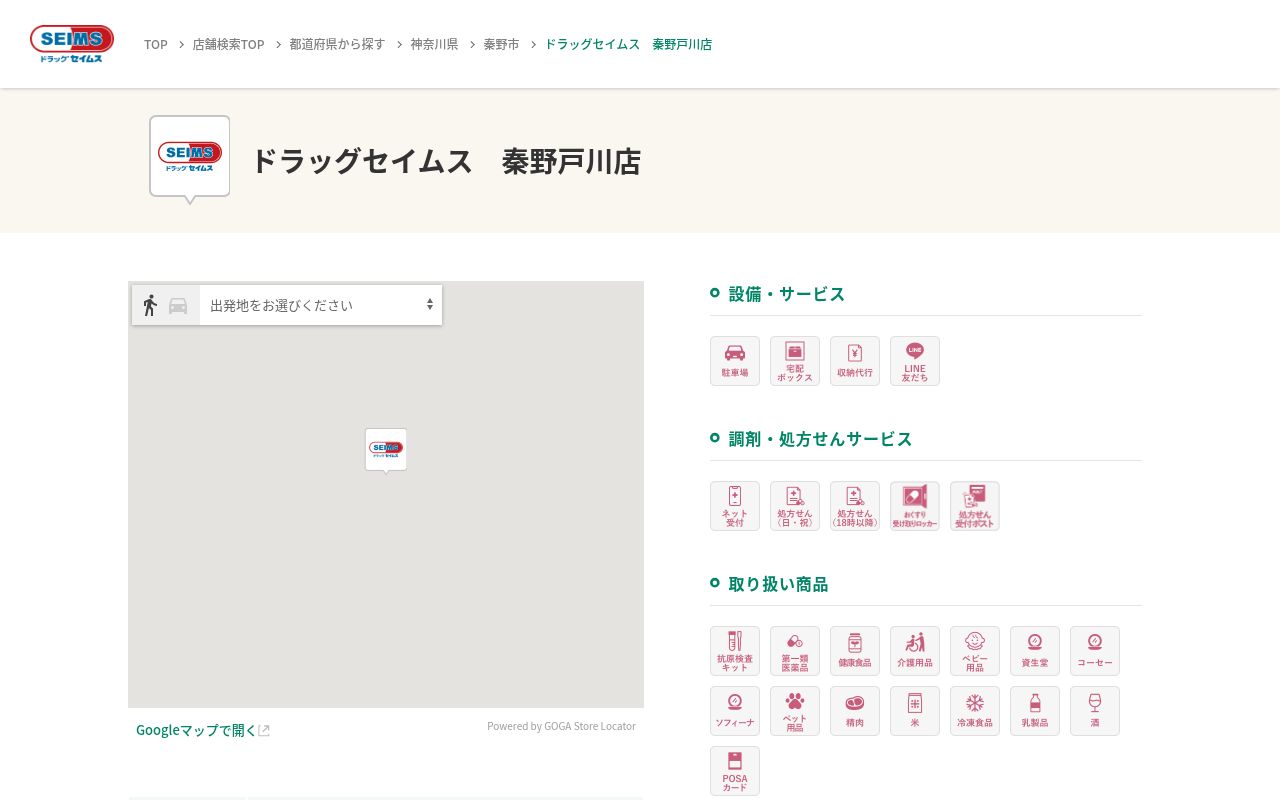
Task: Click the 処方せん(18時以降) icon
Action: point(855,506)
